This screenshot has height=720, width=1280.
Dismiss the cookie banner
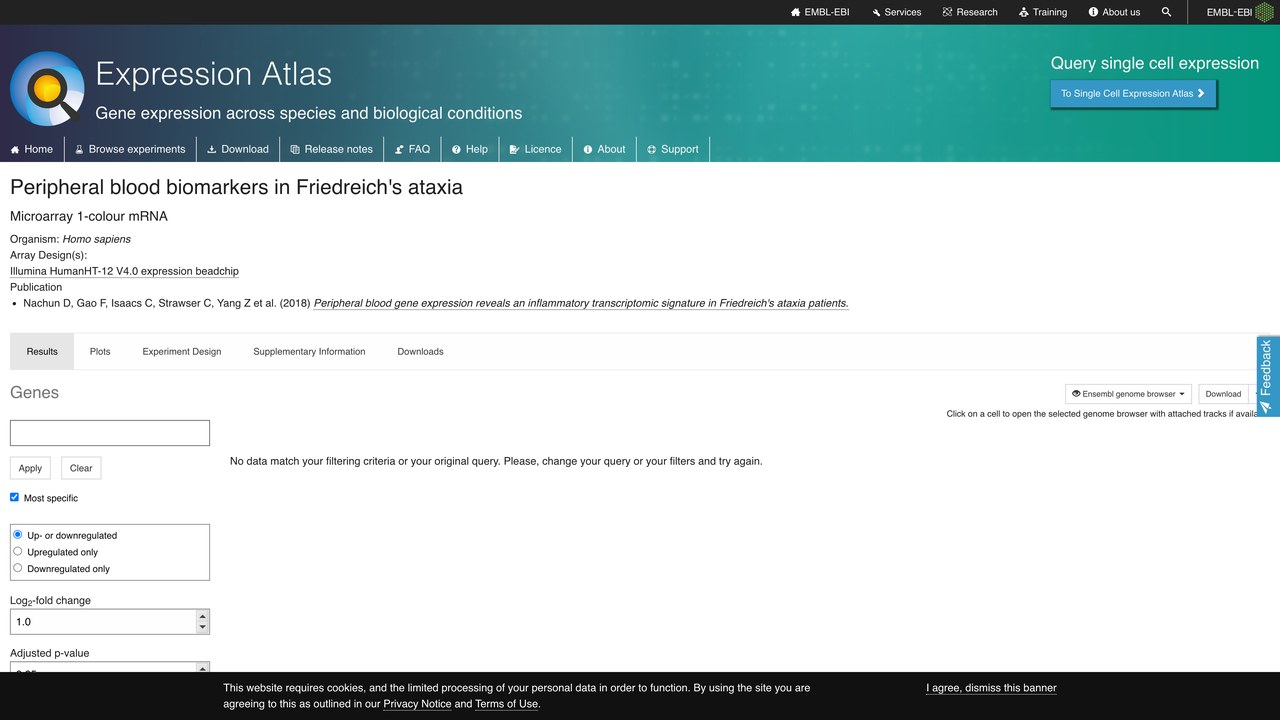click(x=991, y=688)
